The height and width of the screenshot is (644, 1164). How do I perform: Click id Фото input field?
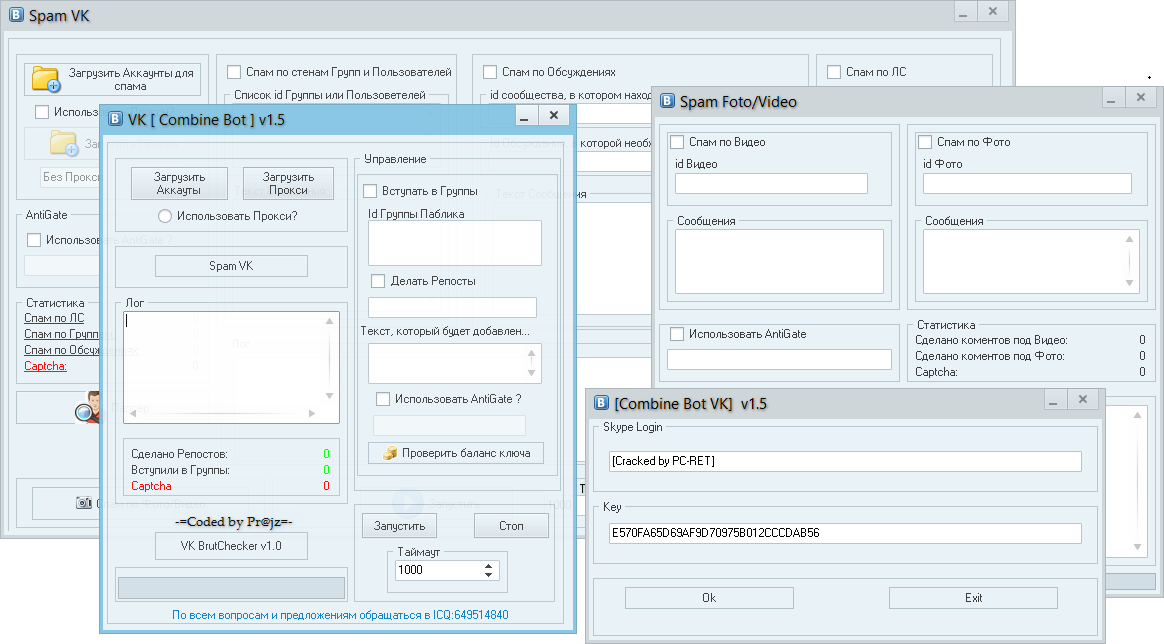[x=1027, y=183]
